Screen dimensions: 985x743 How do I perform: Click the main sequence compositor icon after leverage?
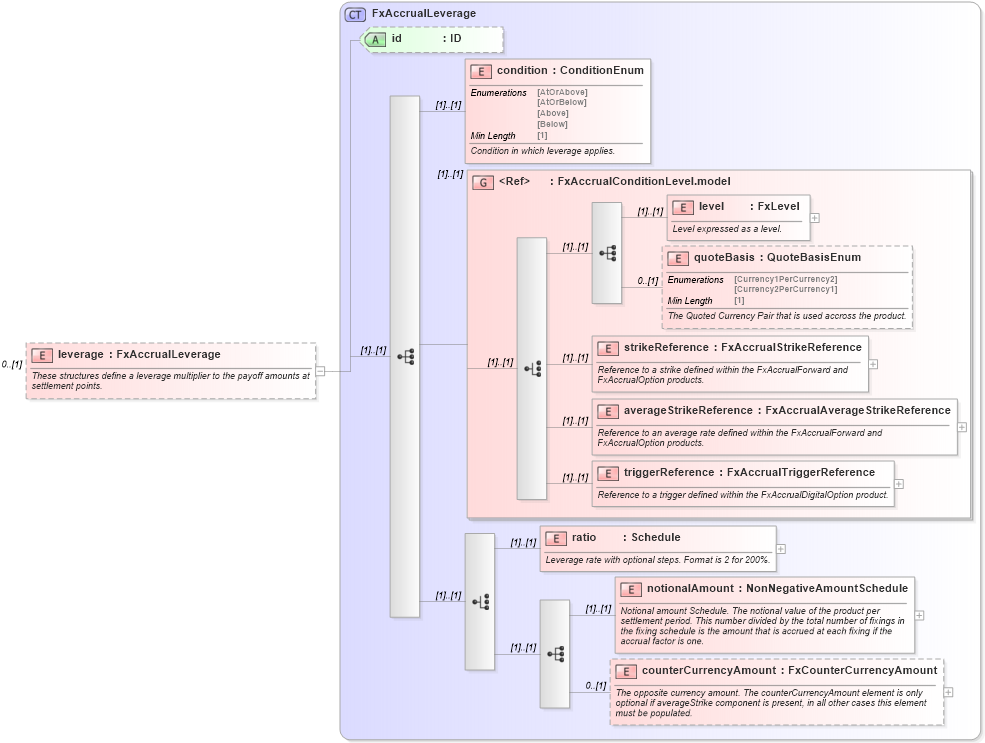405,357
